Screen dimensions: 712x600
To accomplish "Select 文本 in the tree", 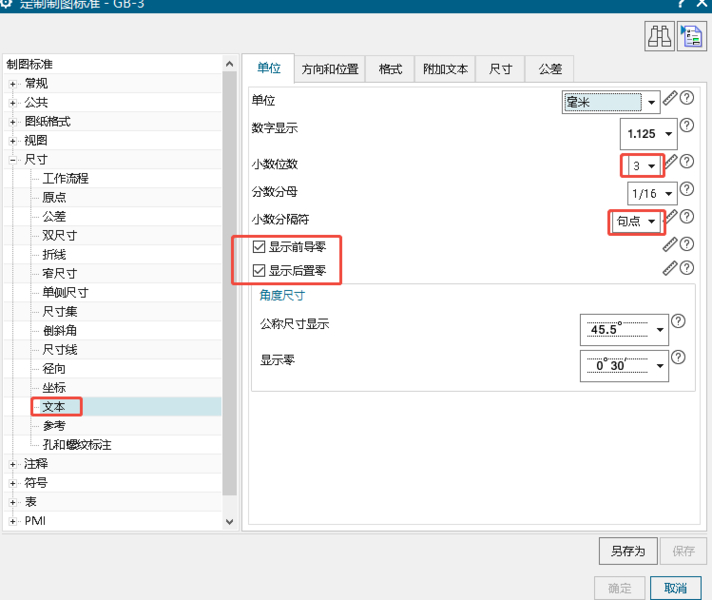I will point(54,407).
